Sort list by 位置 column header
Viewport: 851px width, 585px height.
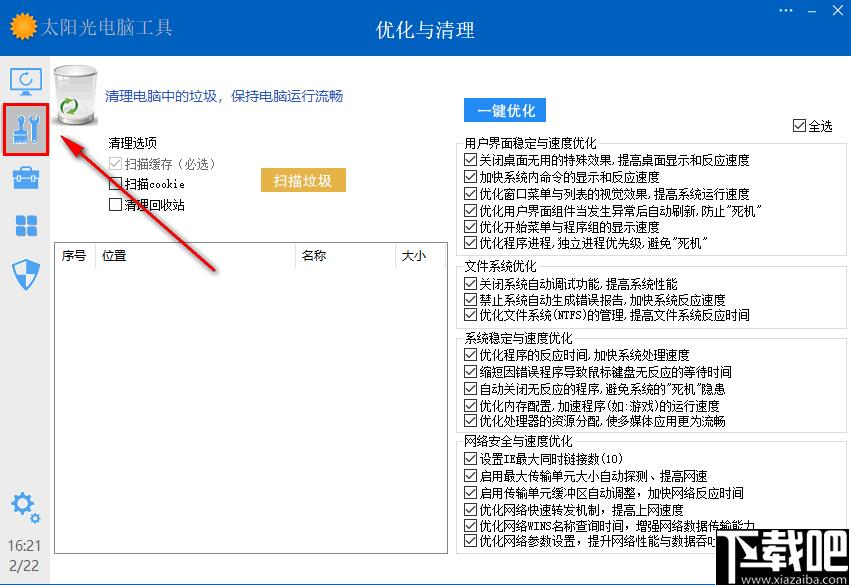[195, 256]
